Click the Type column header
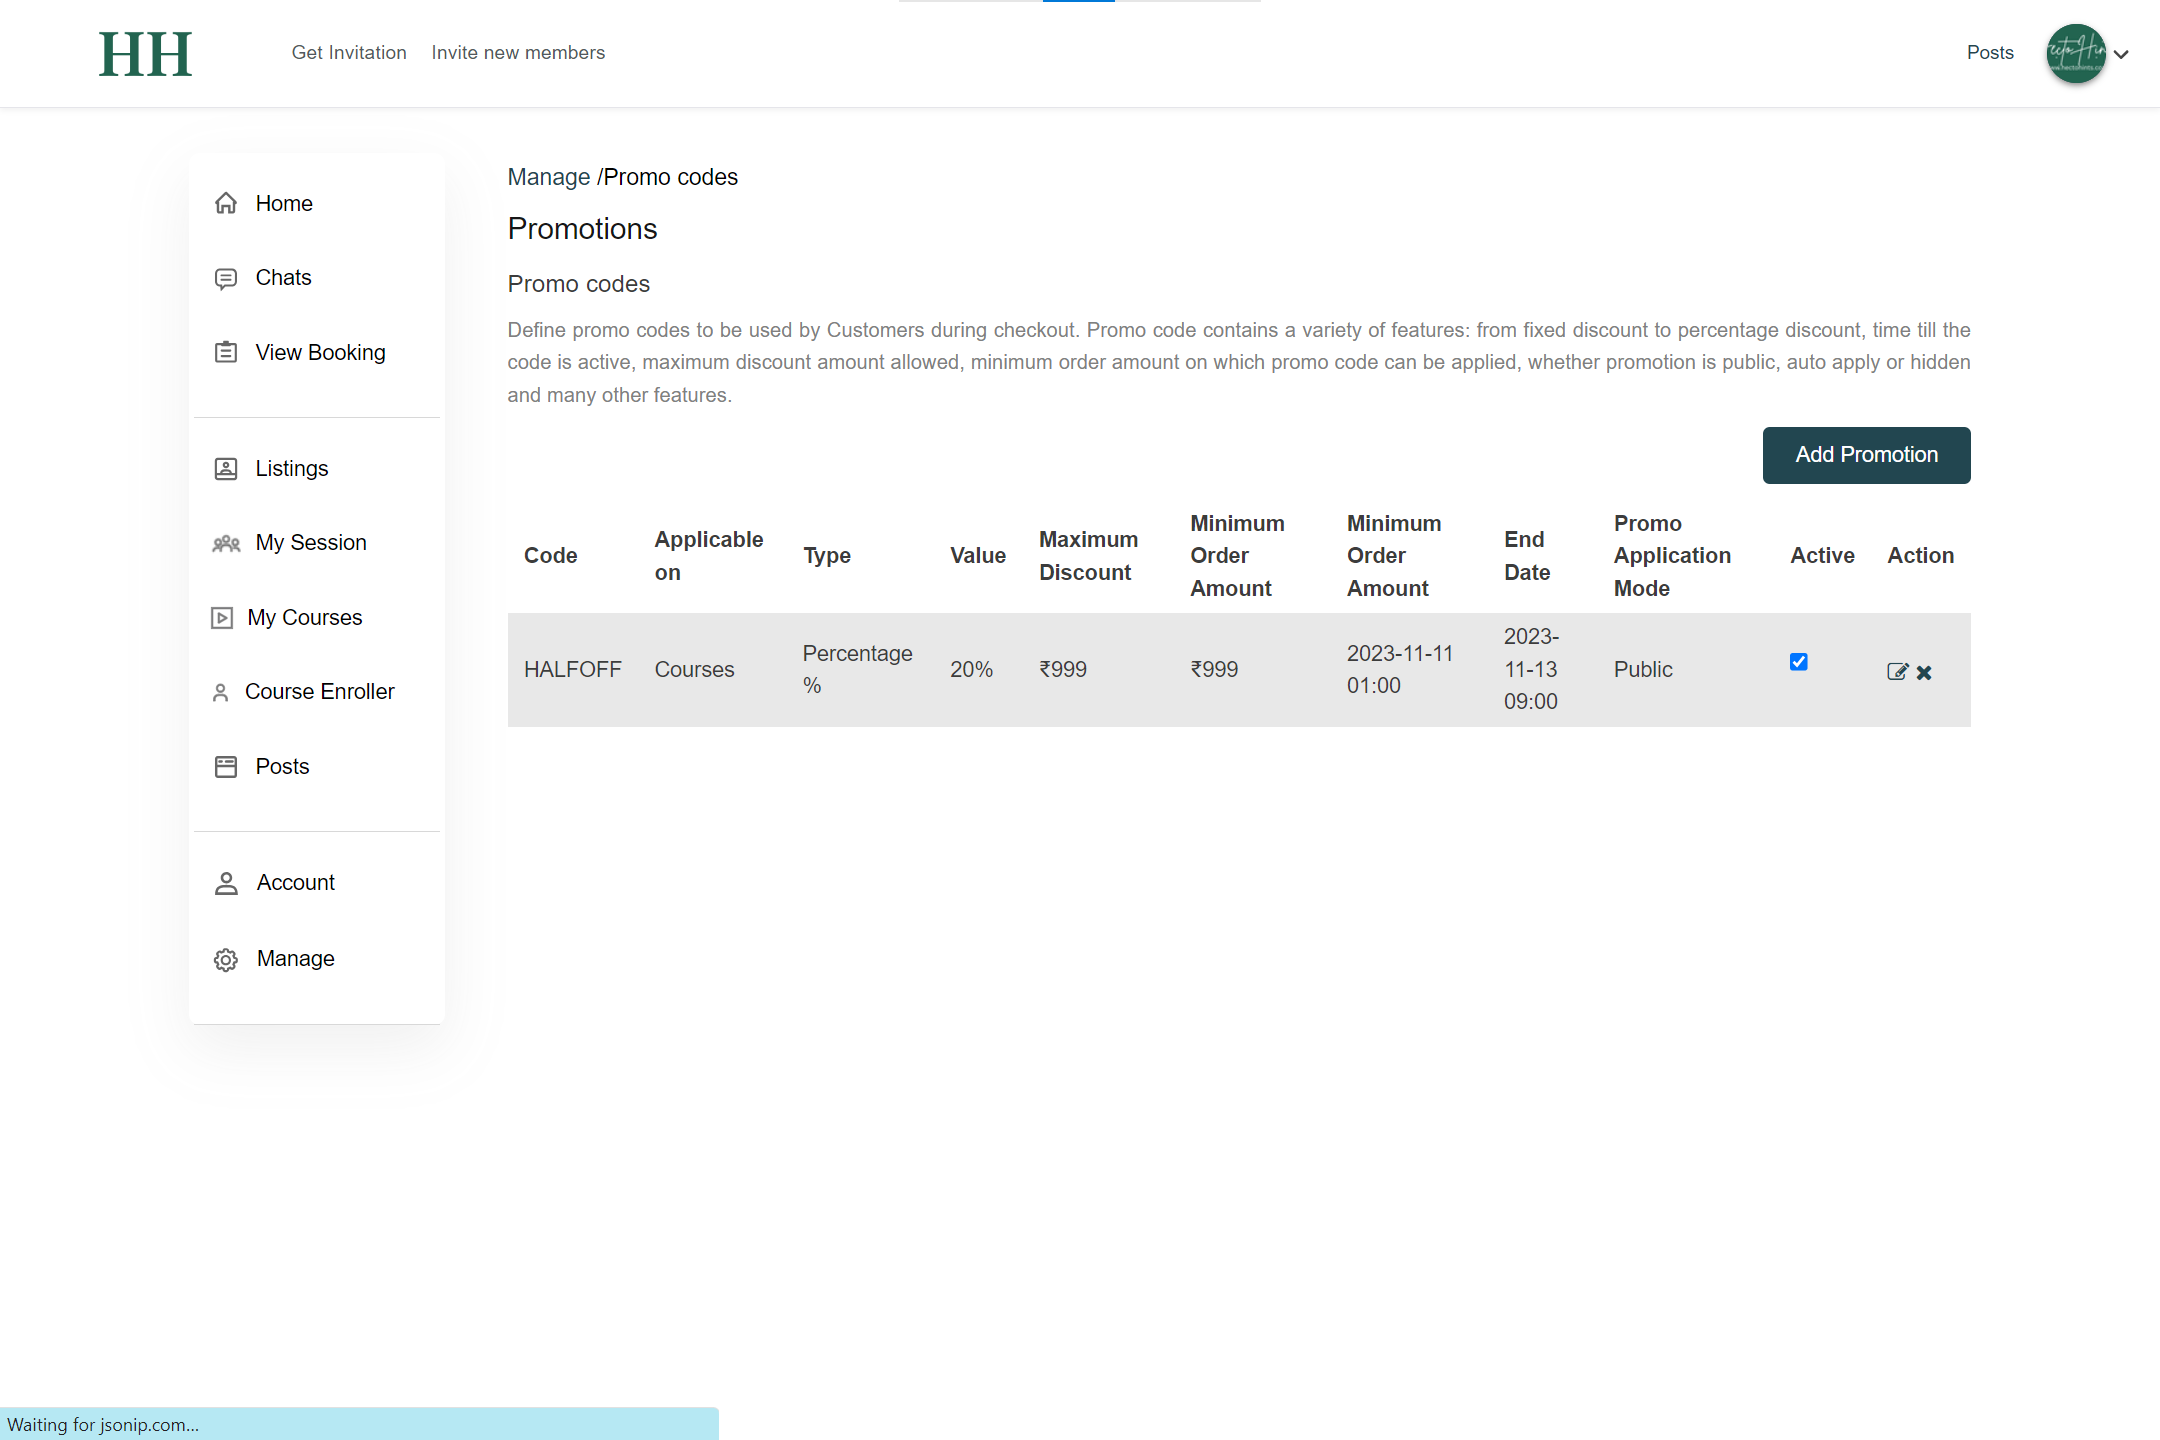The width and height of the screenshot is (2160, 1440). pos(827,555)
